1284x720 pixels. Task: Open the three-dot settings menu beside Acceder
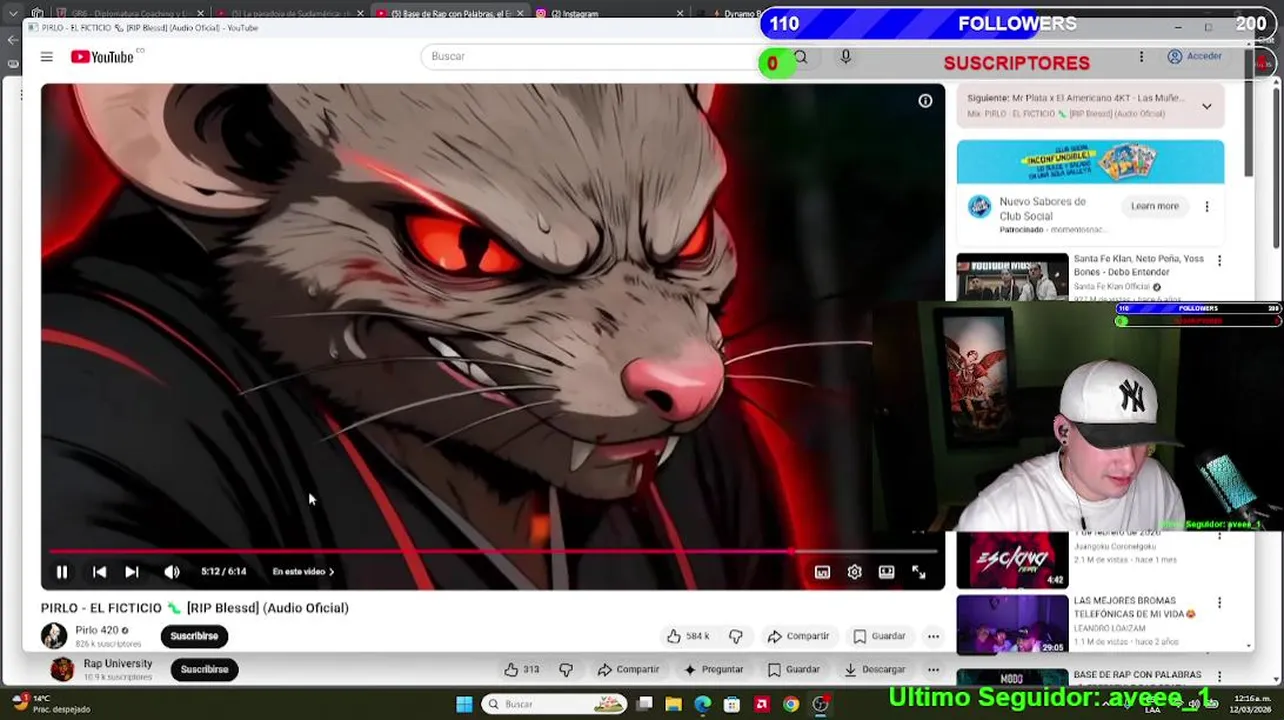click(1141, 57)
